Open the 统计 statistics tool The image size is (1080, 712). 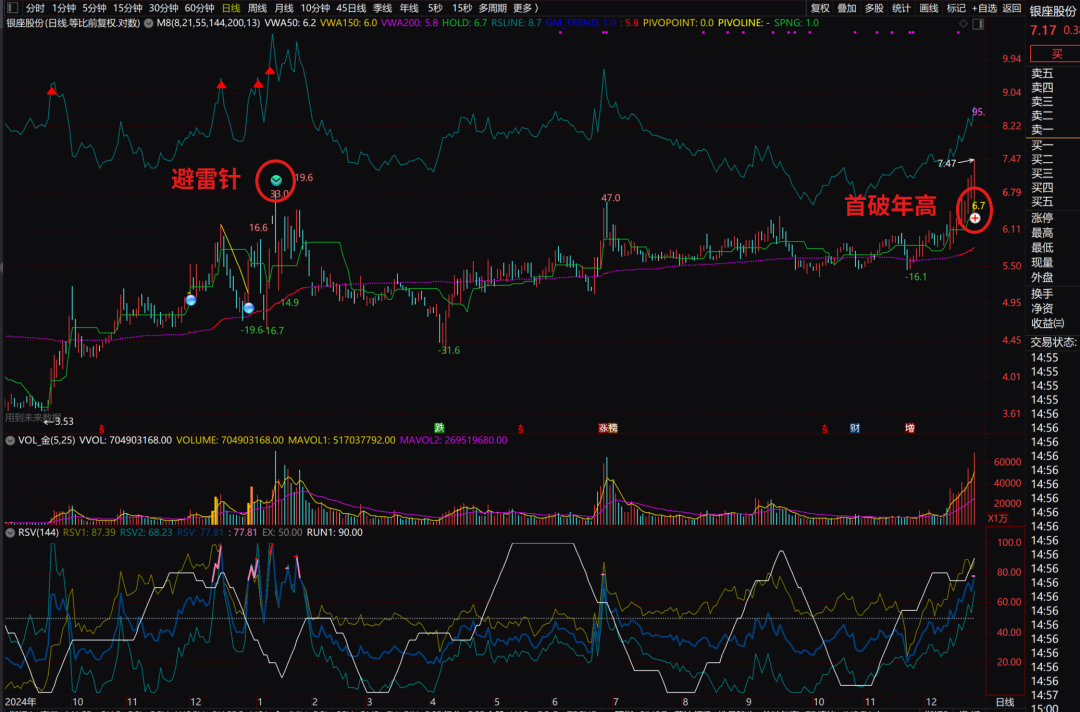901,8
